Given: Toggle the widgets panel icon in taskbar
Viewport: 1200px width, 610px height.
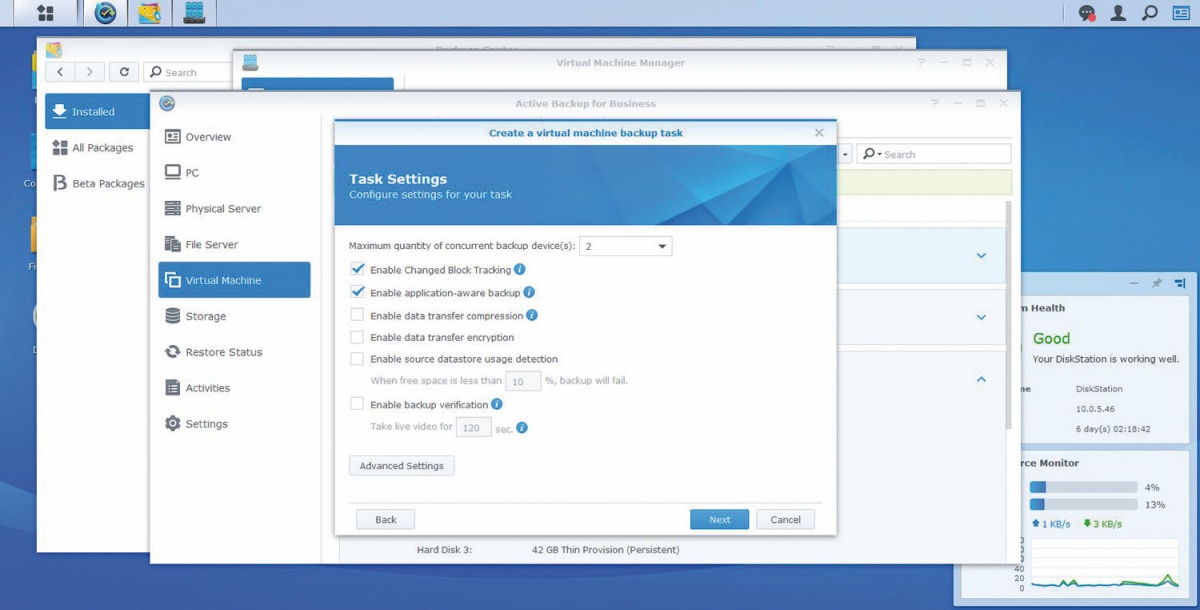Looking at the screenshot, I should [1181, 13].
